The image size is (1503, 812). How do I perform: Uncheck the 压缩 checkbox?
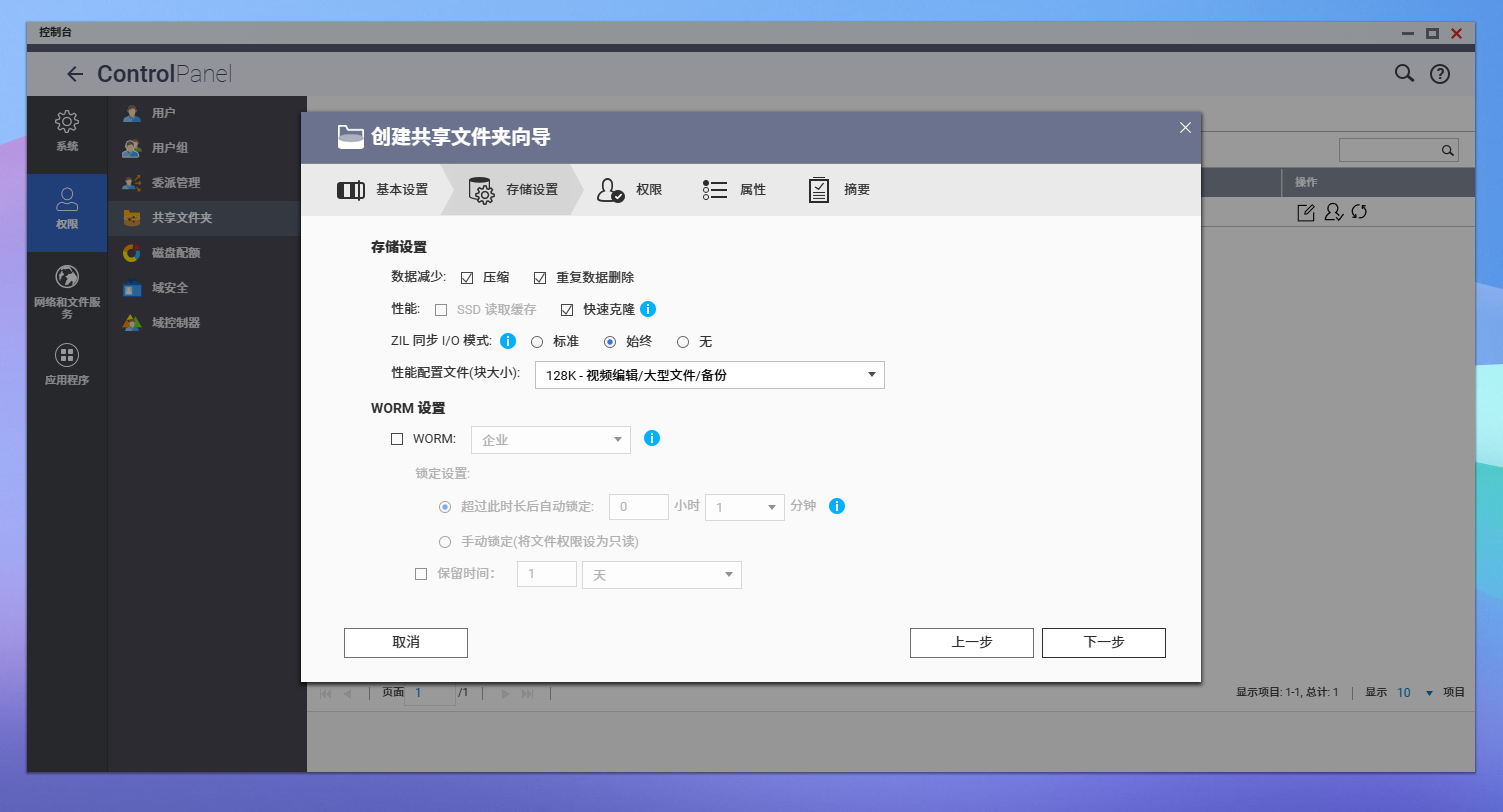[467, 277]
